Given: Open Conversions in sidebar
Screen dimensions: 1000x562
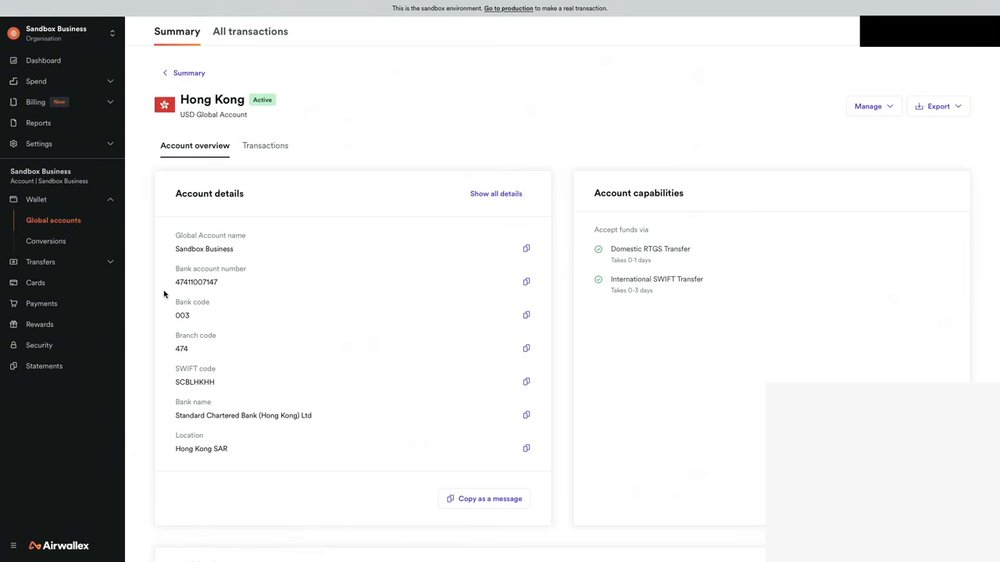Looking at the screenshot, I should [46, 241].
